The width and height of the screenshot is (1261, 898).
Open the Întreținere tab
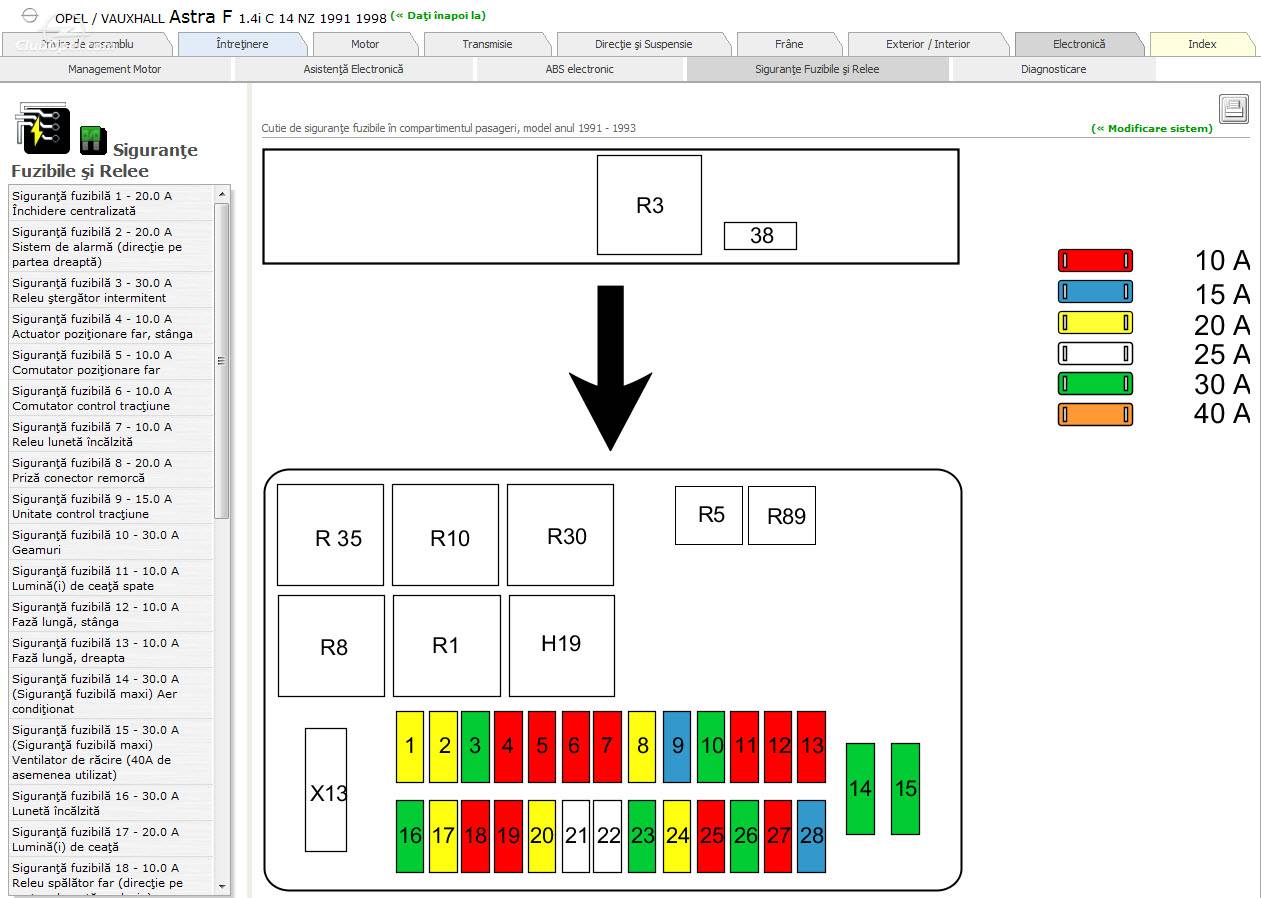pyautogui.click(x=242, y=44)
